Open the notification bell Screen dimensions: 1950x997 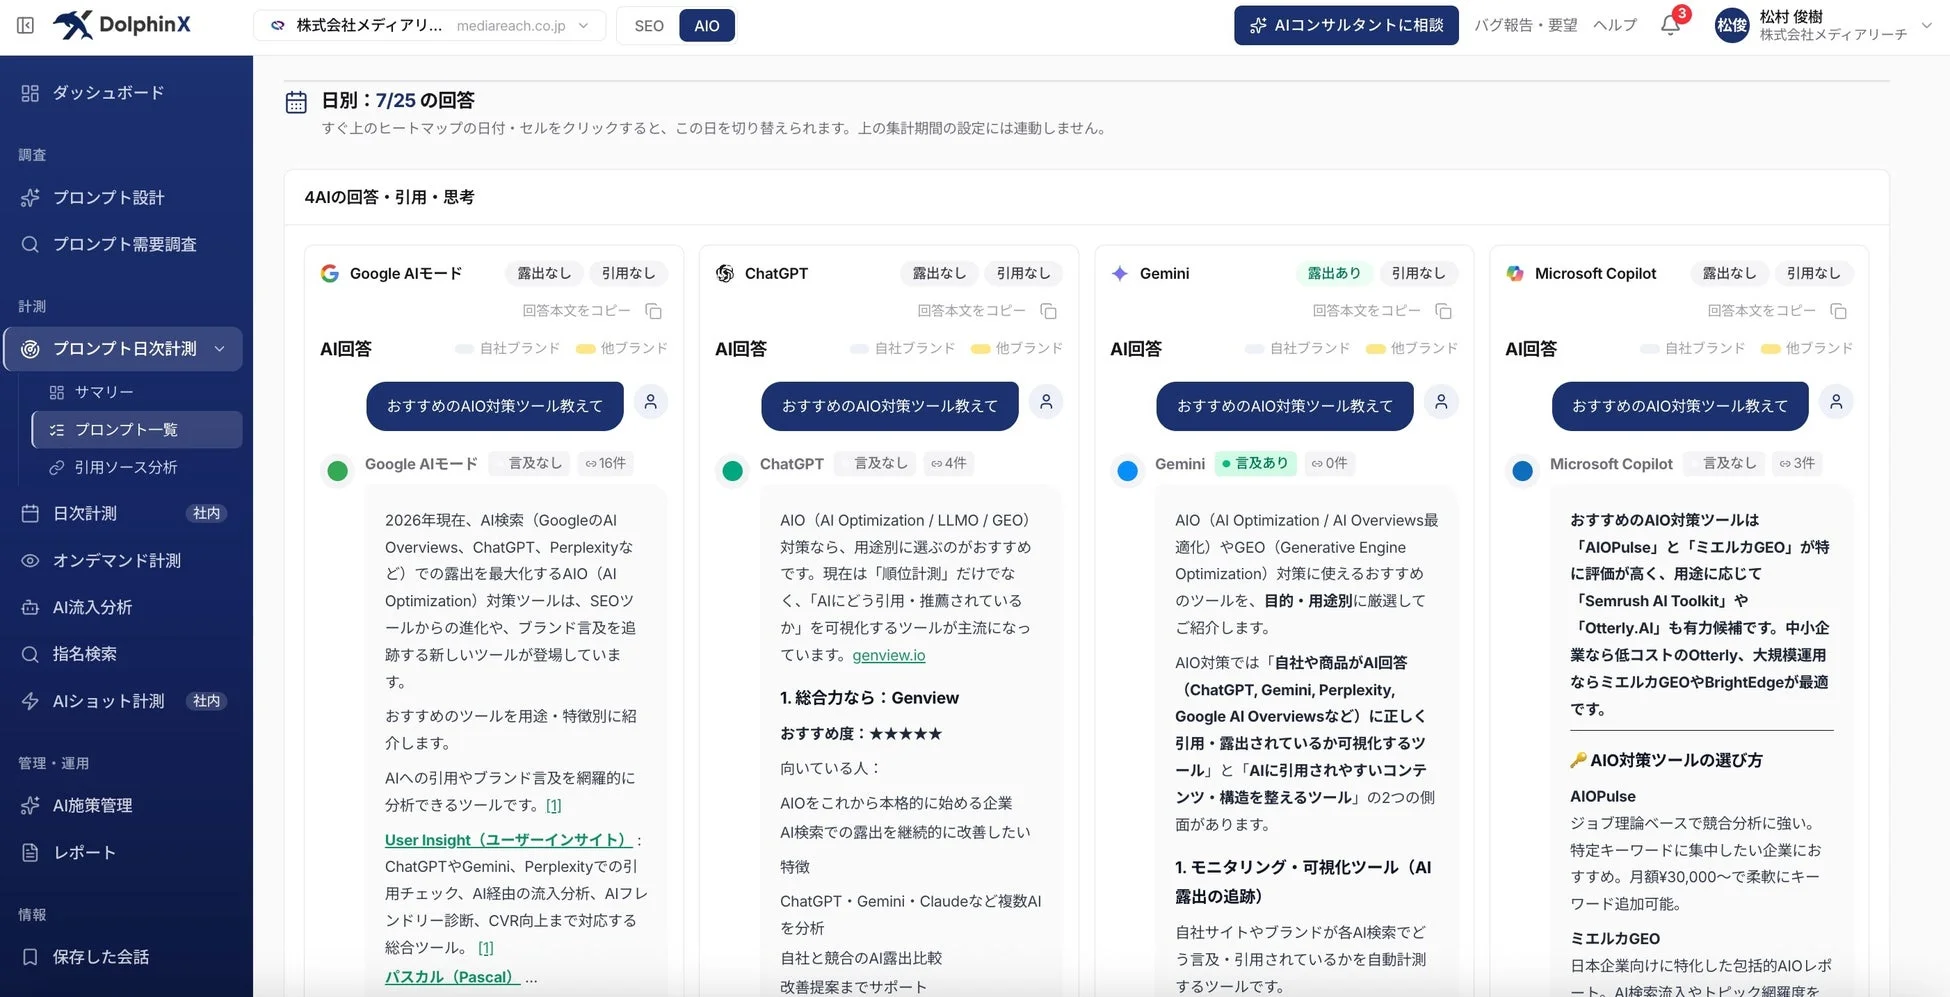click(x=1670, y=25)
